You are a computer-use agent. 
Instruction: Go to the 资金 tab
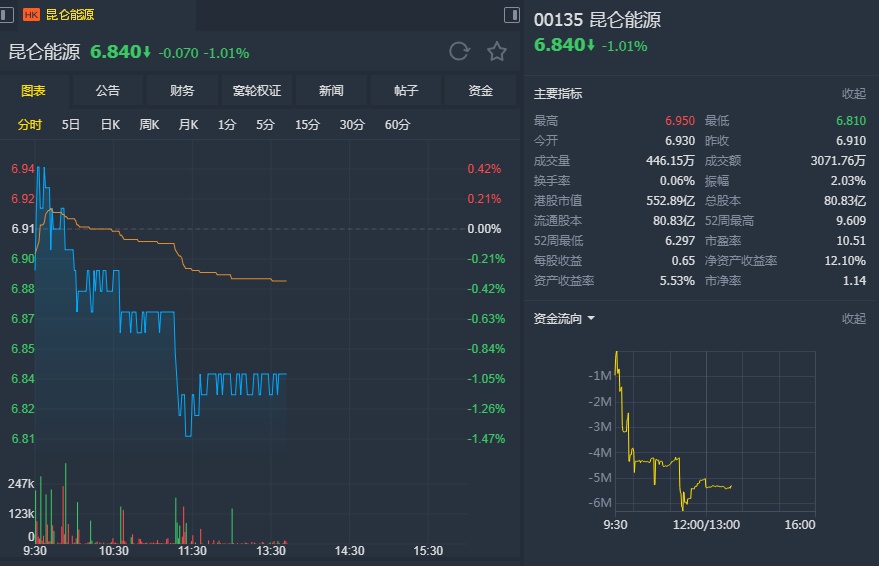(x=480, y=91)
